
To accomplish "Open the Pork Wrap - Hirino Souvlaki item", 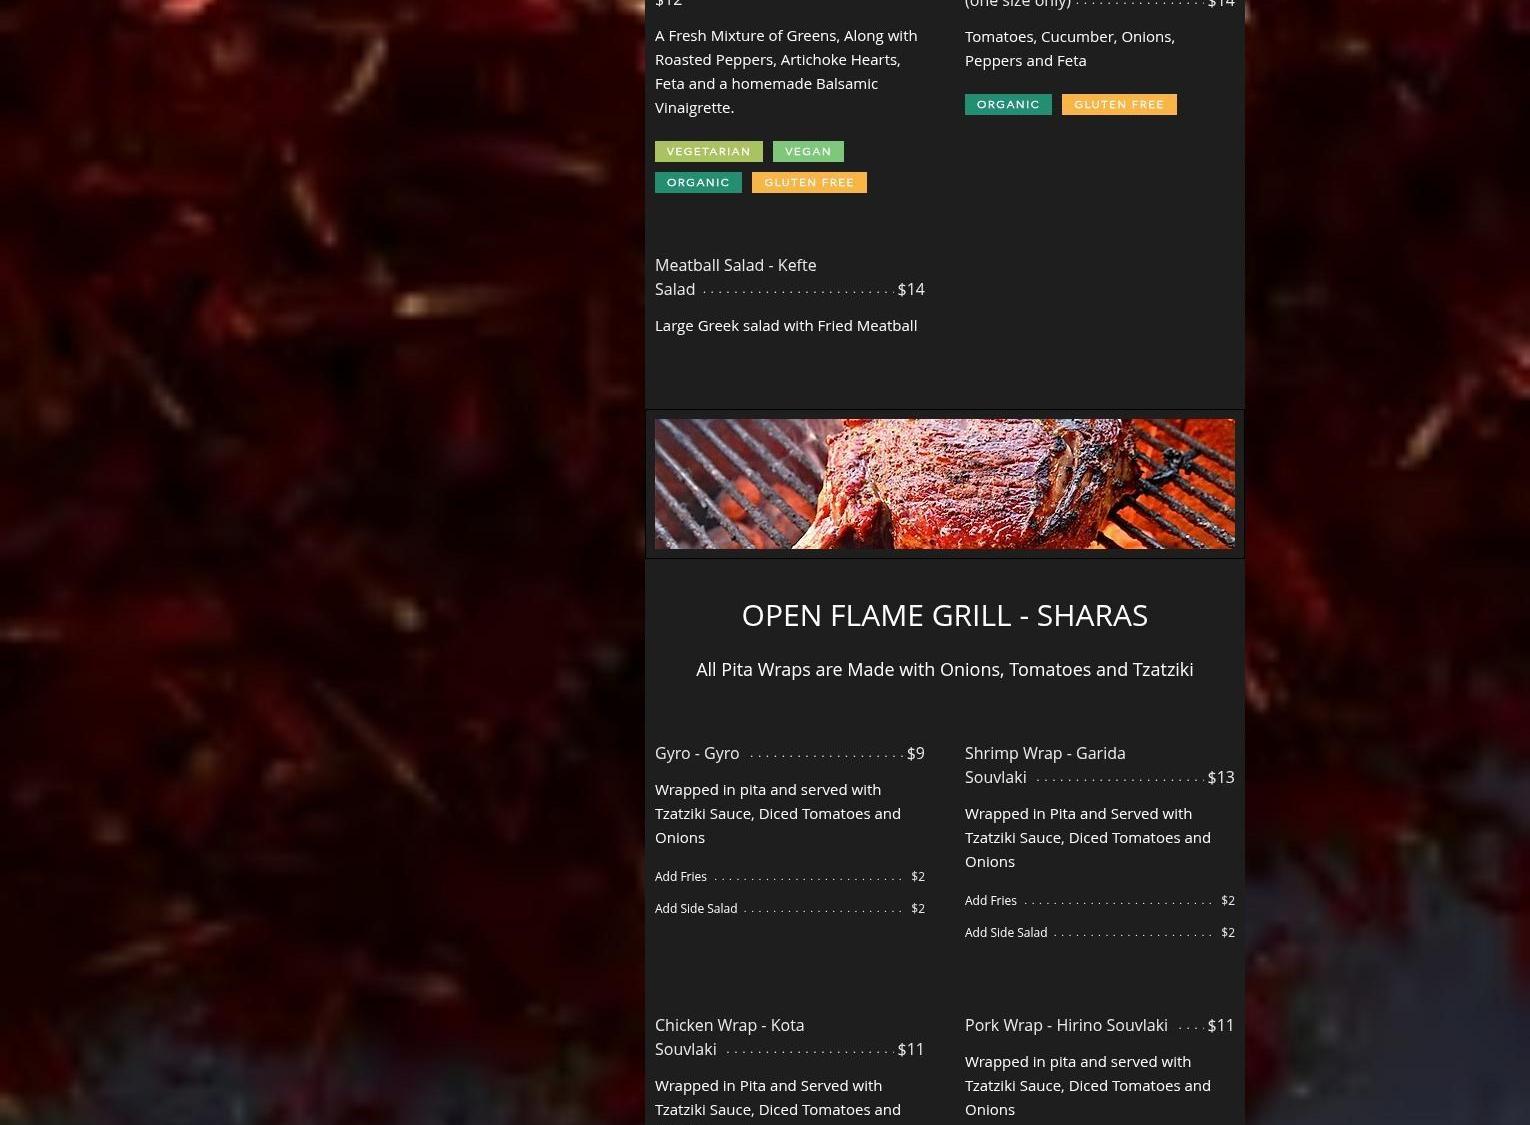I will [x=1066, y=1026].
